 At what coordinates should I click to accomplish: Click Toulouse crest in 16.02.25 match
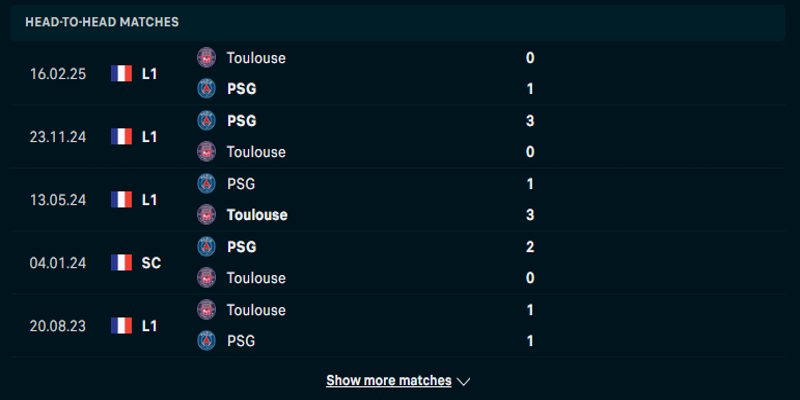coord(206,58)
